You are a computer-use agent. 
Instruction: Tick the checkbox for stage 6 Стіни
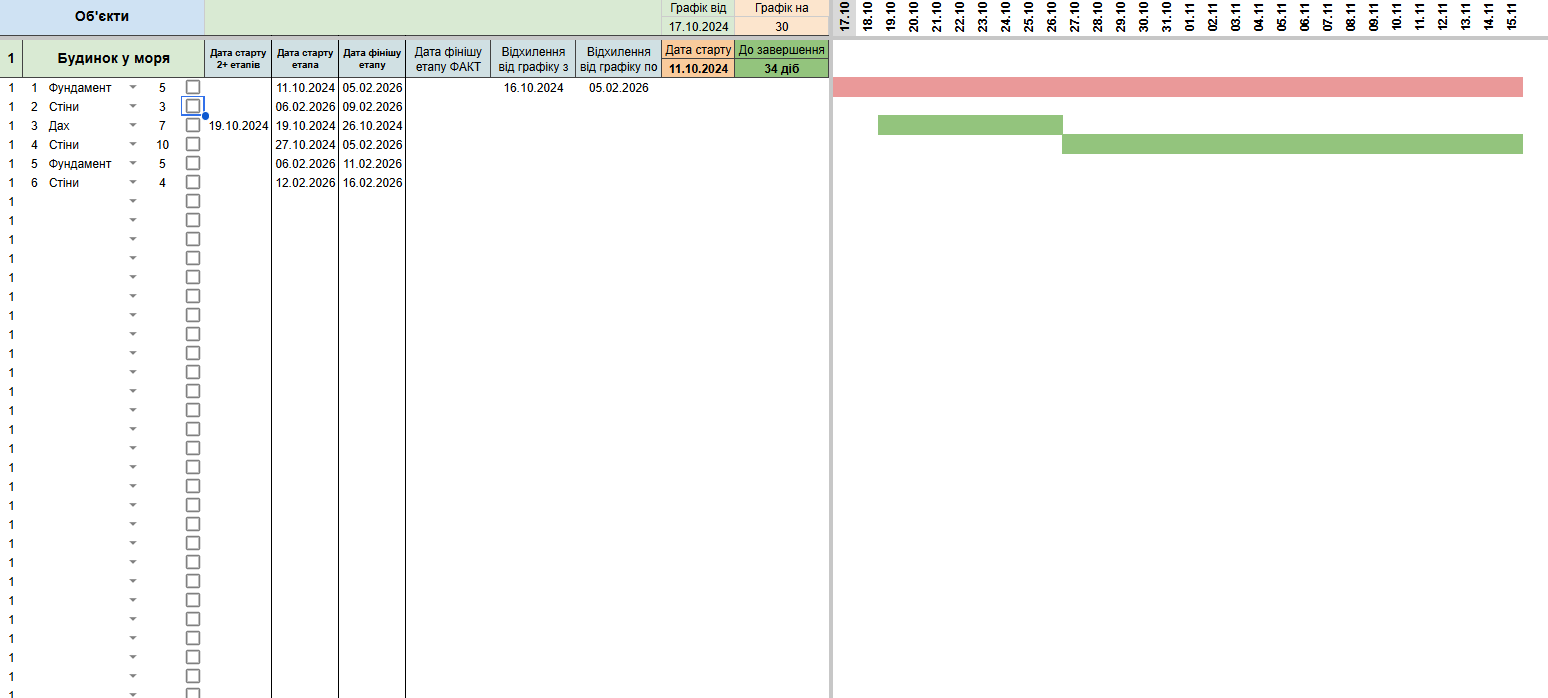[x=193, y=182]
